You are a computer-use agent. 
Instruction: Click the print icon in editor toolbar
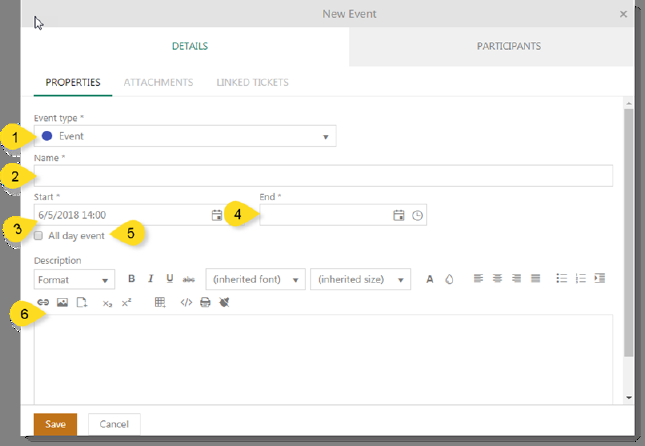[x=205, y=302]
